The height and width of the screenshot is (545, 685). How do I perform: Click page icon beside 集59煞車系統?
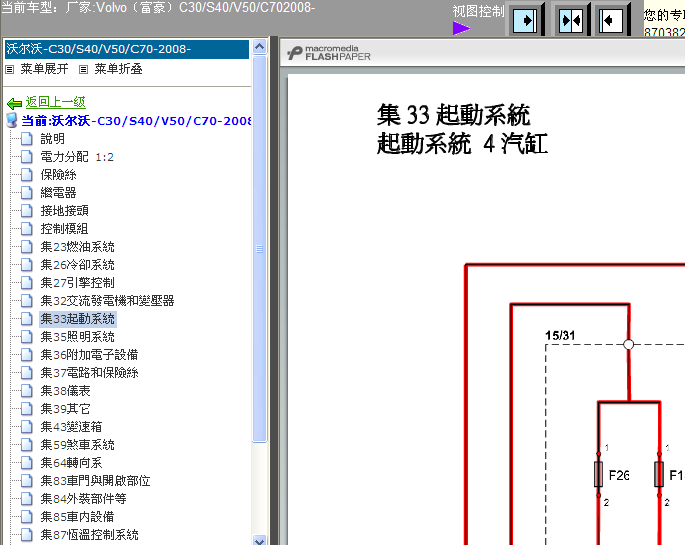27,445
